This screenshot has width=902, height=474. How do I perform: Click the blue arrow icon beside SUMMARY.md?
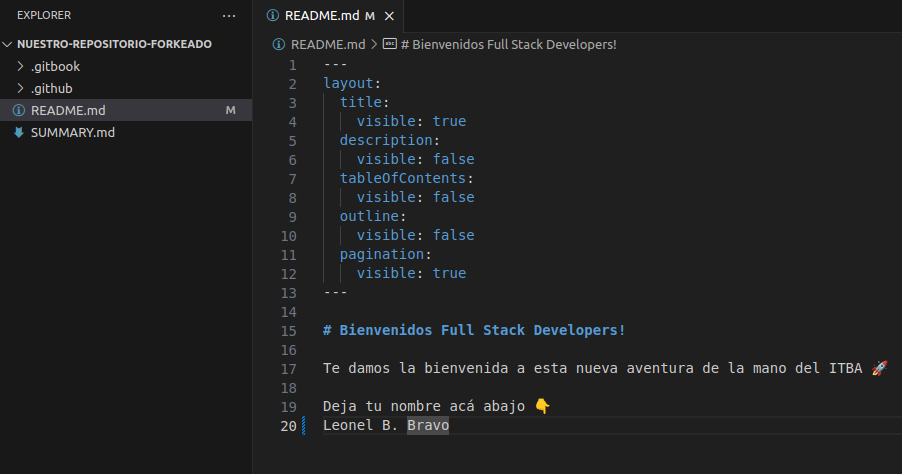tap(18, 132)
